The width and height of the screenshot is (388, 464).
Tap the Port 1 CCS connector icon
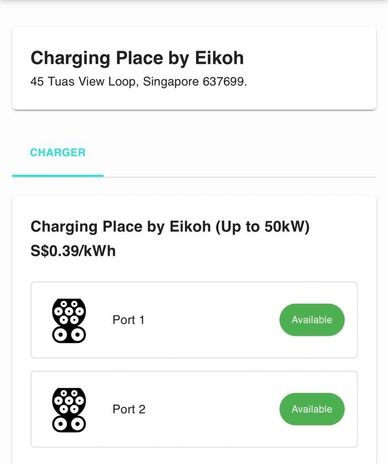coord(69,321)
